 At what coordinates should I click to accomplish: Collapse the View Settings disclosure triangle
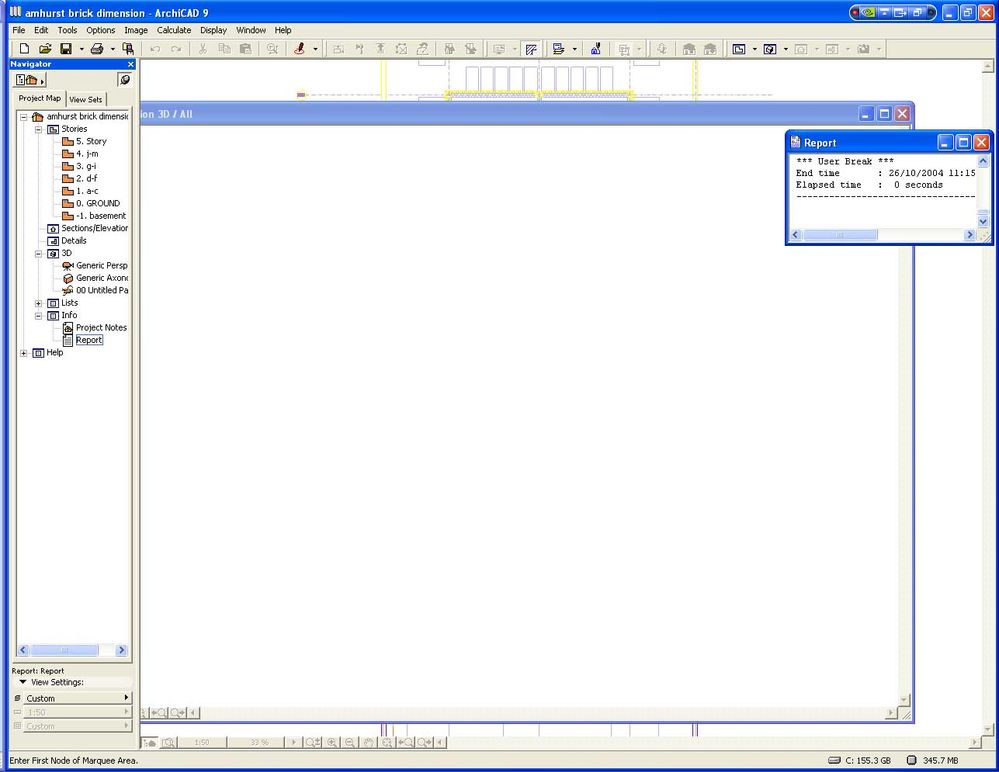[23, 682]
